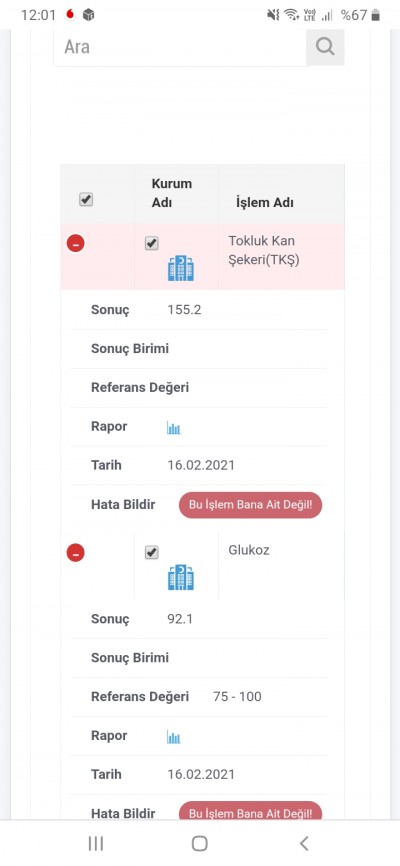Report error for Tokluk Kan Şekeri: Bu İşlem Bana Ait Değil
This screenshot has width=400, height=866.
(250, 505)
